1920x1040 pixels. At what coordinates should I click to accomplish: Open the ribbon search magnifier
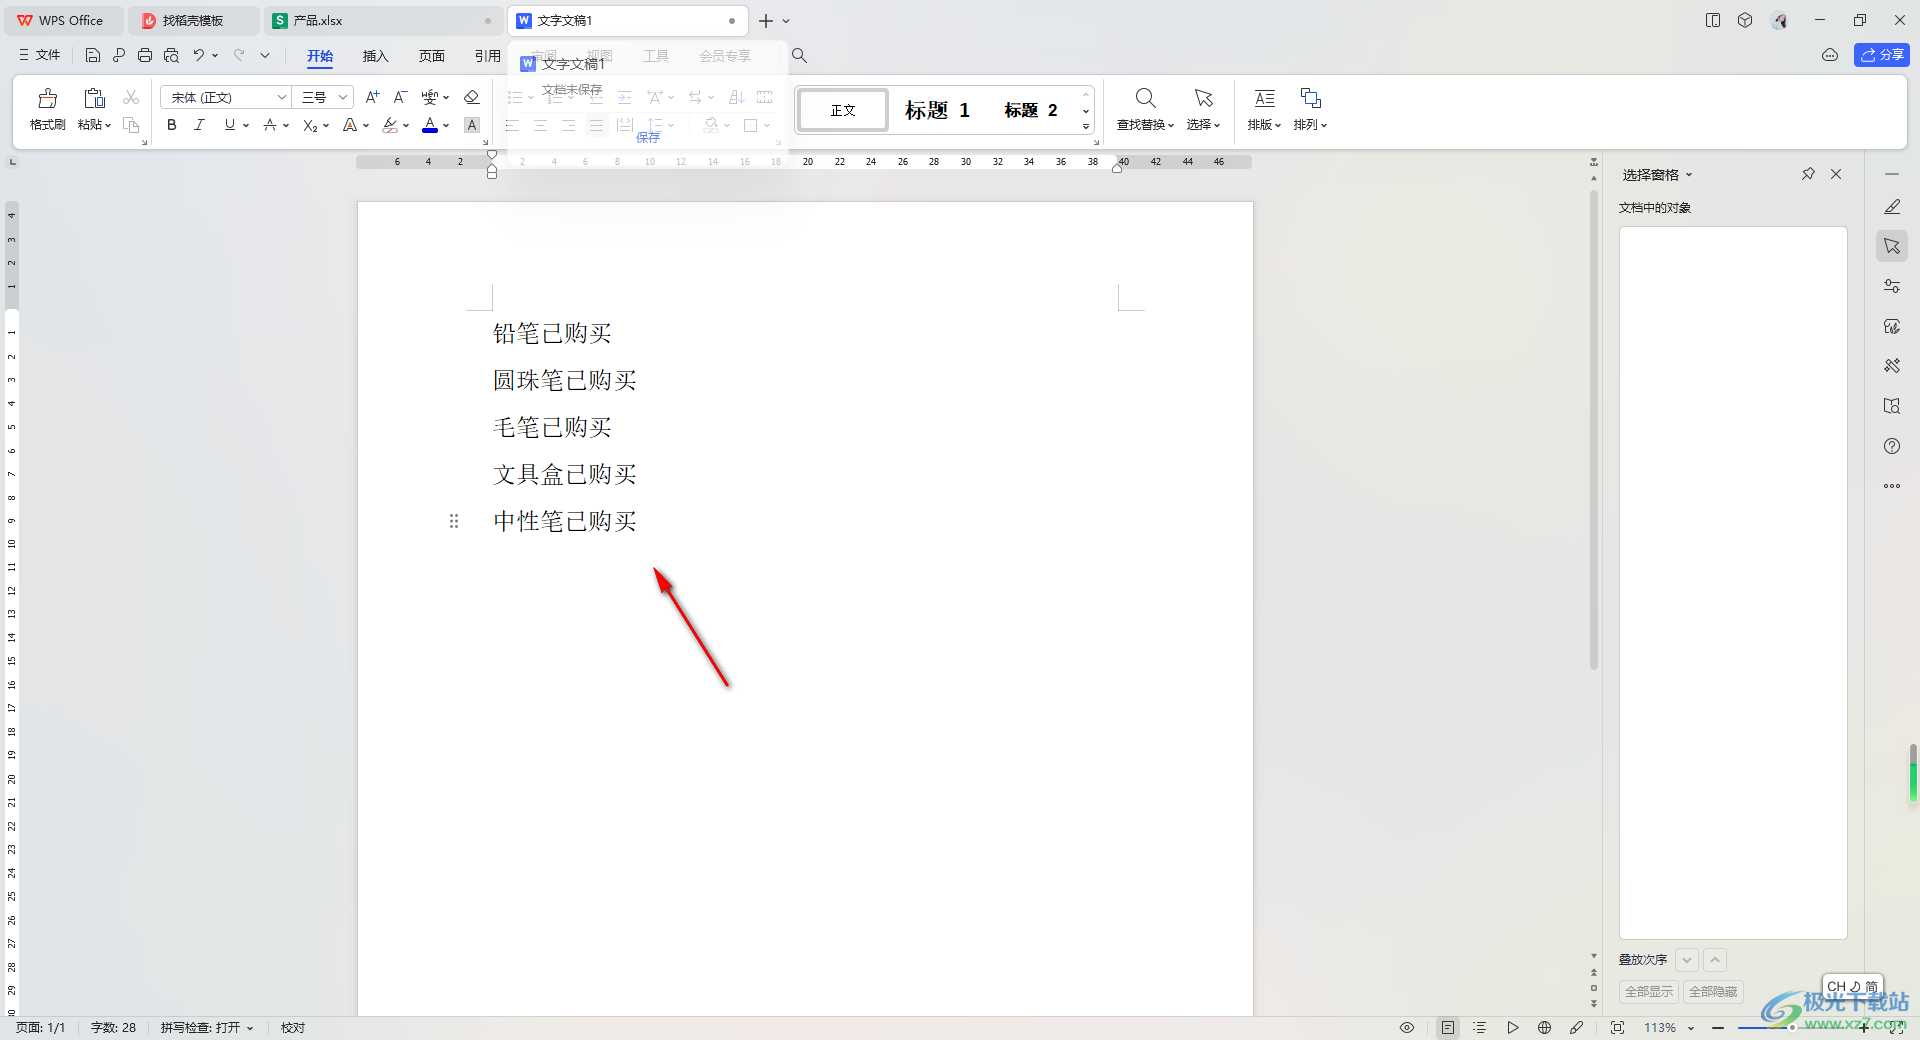coord(799,56)
